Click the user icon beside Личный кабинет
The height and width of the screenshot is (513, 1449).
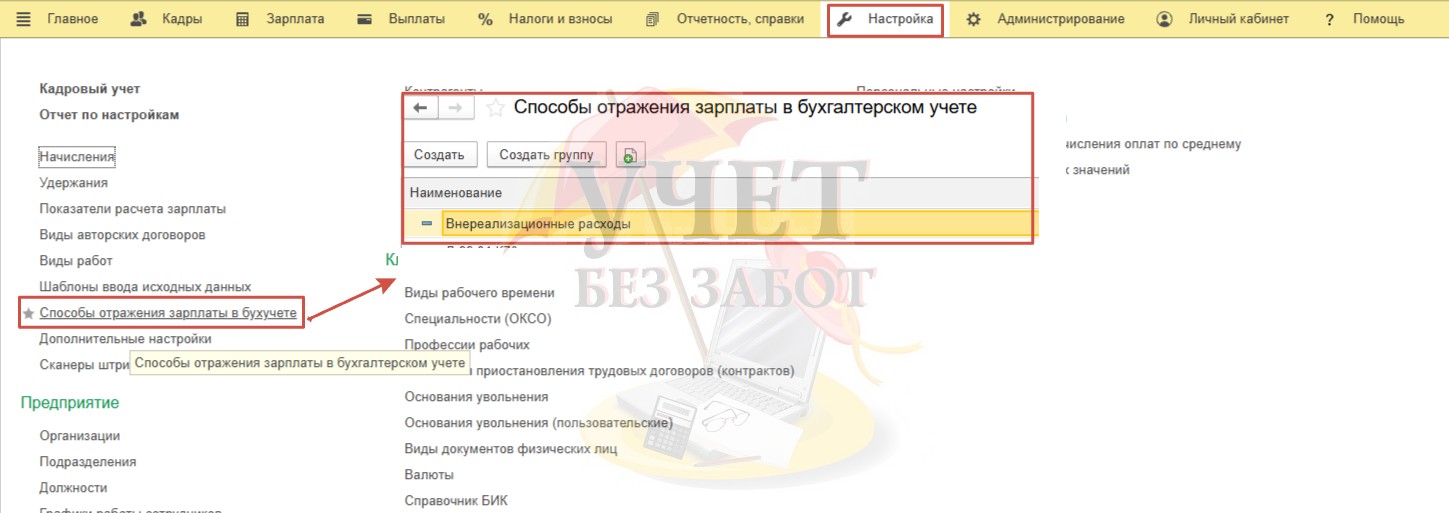1164,19
